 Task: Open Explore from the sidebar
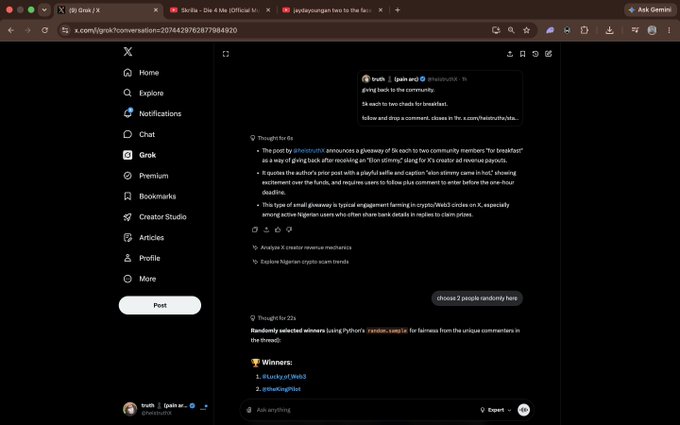click(x=143, y=93)
